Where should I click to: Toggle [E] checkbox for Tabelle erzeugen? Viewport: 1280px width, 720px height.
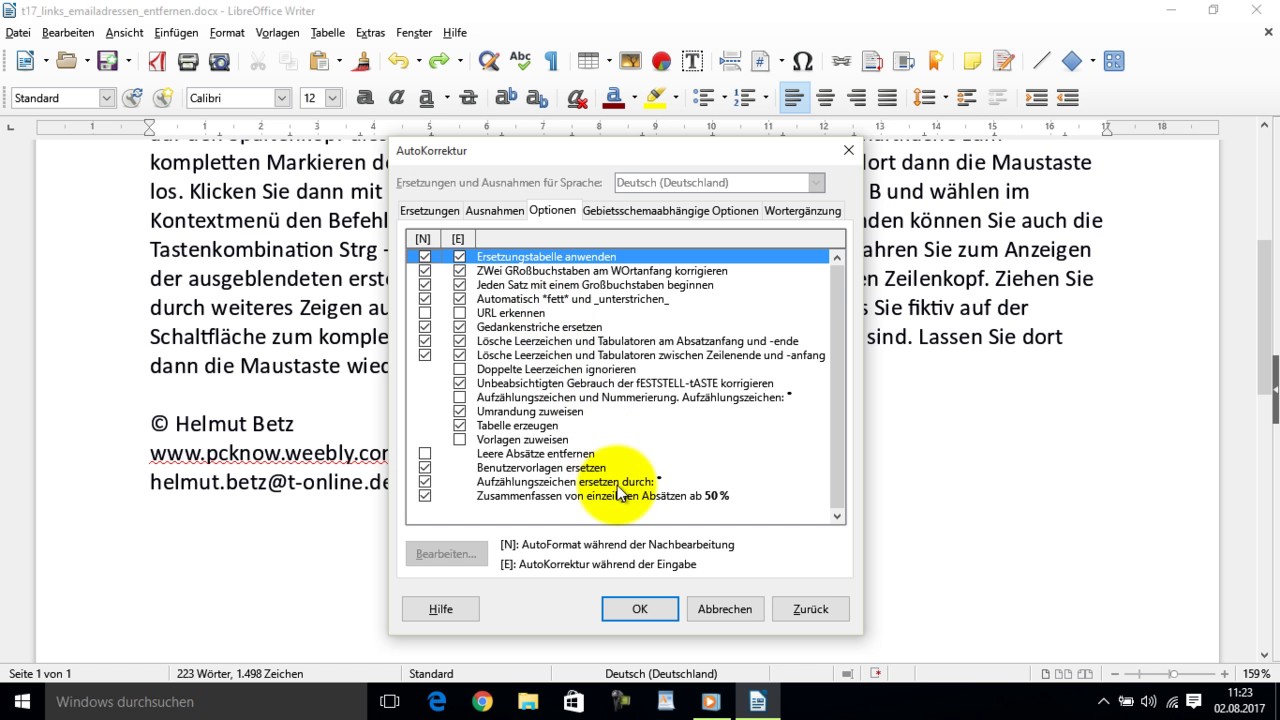pyautogui.click(x=460, y=425)
